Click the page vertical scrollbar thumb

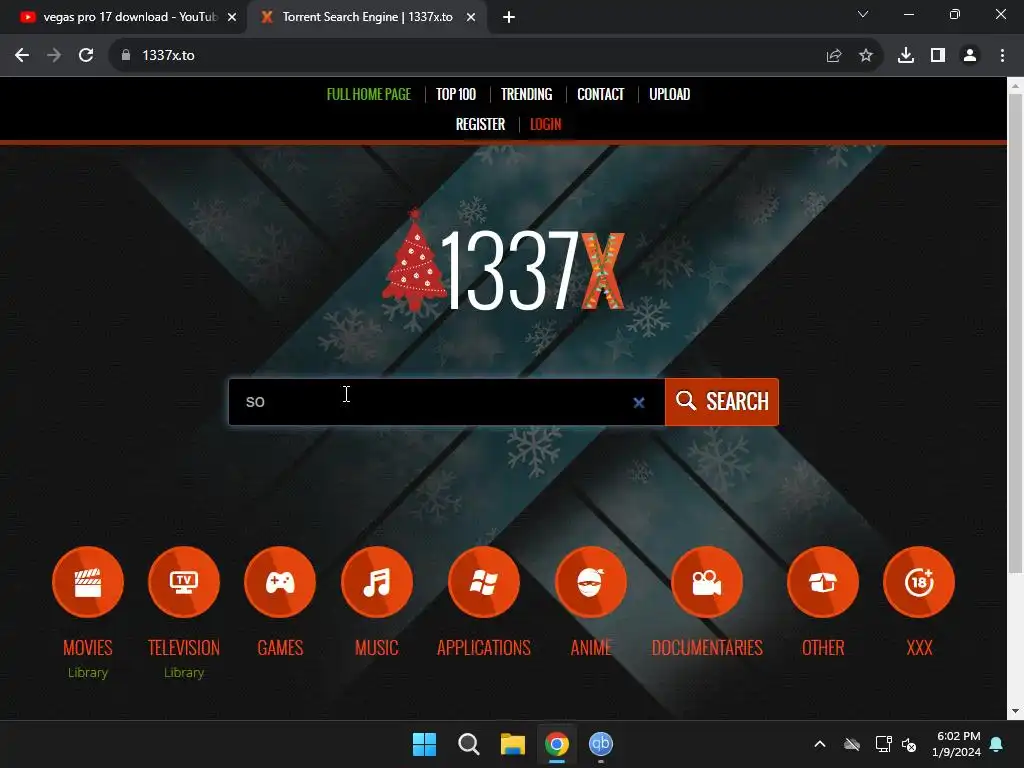(x=1015, y=333)
